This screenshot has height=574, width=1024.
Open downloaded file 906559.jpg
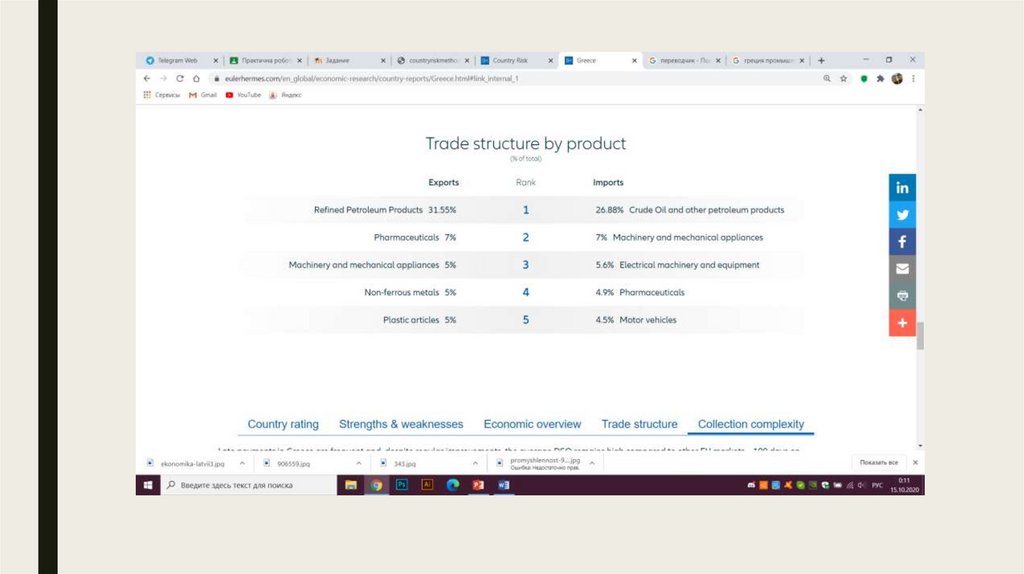tap(293, 463)
